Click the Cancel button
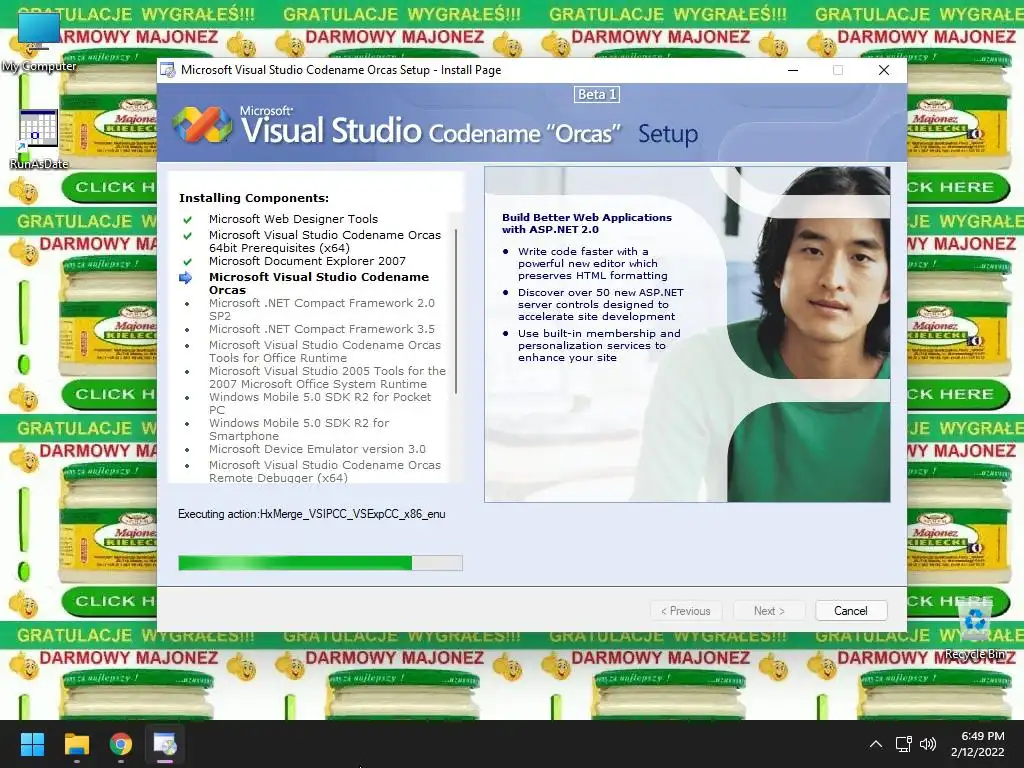Screen dimensions: 1024x768 tap(851, 611)
